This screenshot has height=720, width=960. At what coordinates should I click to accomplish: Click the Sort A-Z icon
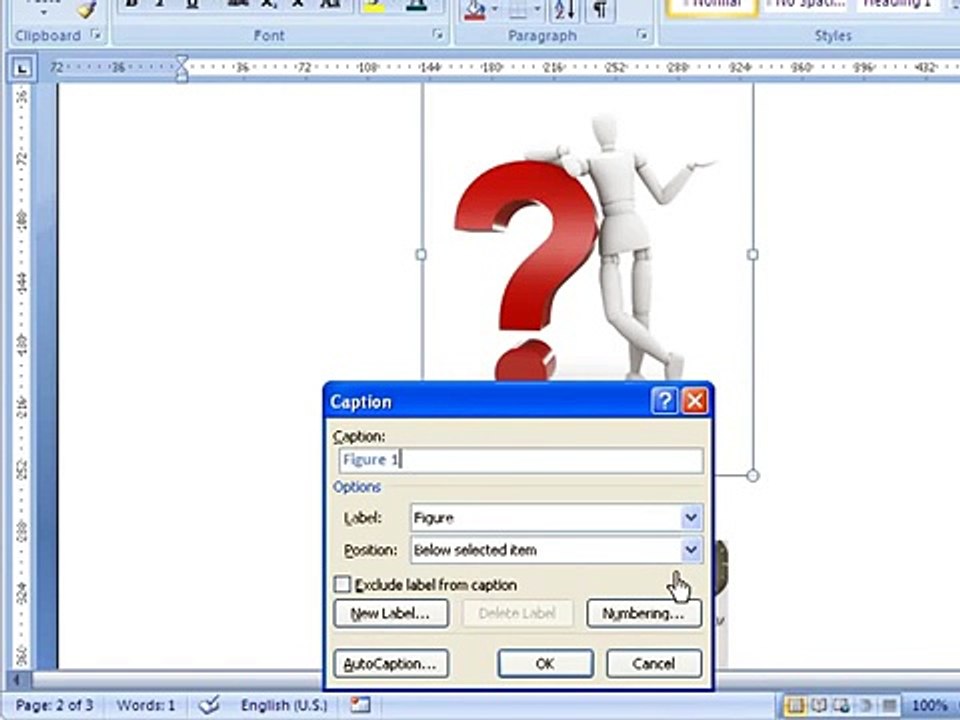pos(564,10)
